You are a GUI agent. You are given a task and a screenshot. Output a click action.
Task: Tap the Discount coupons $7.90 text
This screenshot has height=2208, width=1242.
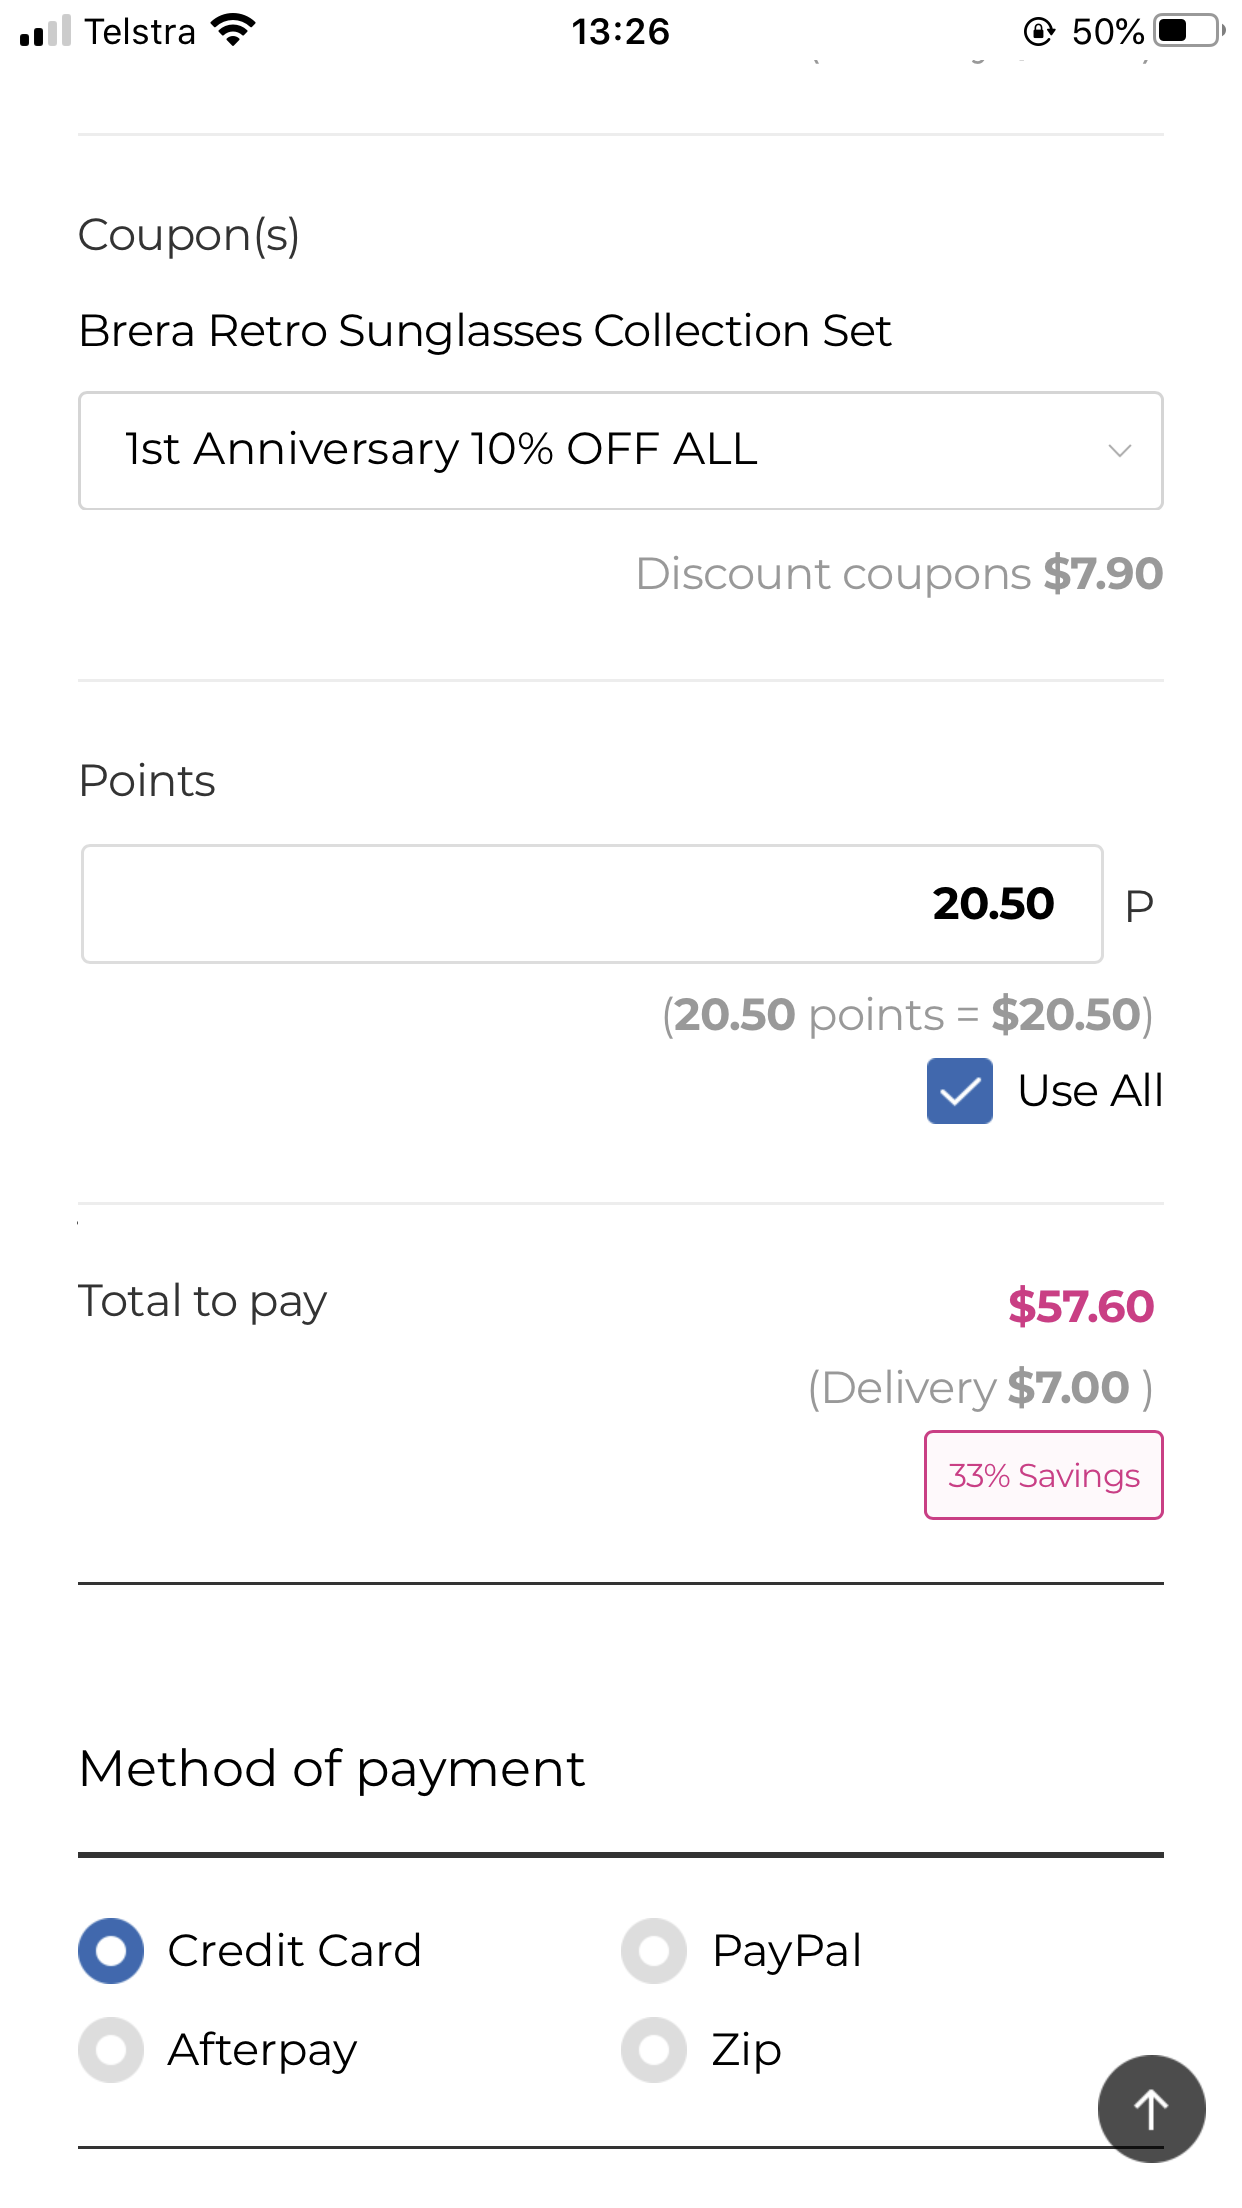[x=899, y=574]
